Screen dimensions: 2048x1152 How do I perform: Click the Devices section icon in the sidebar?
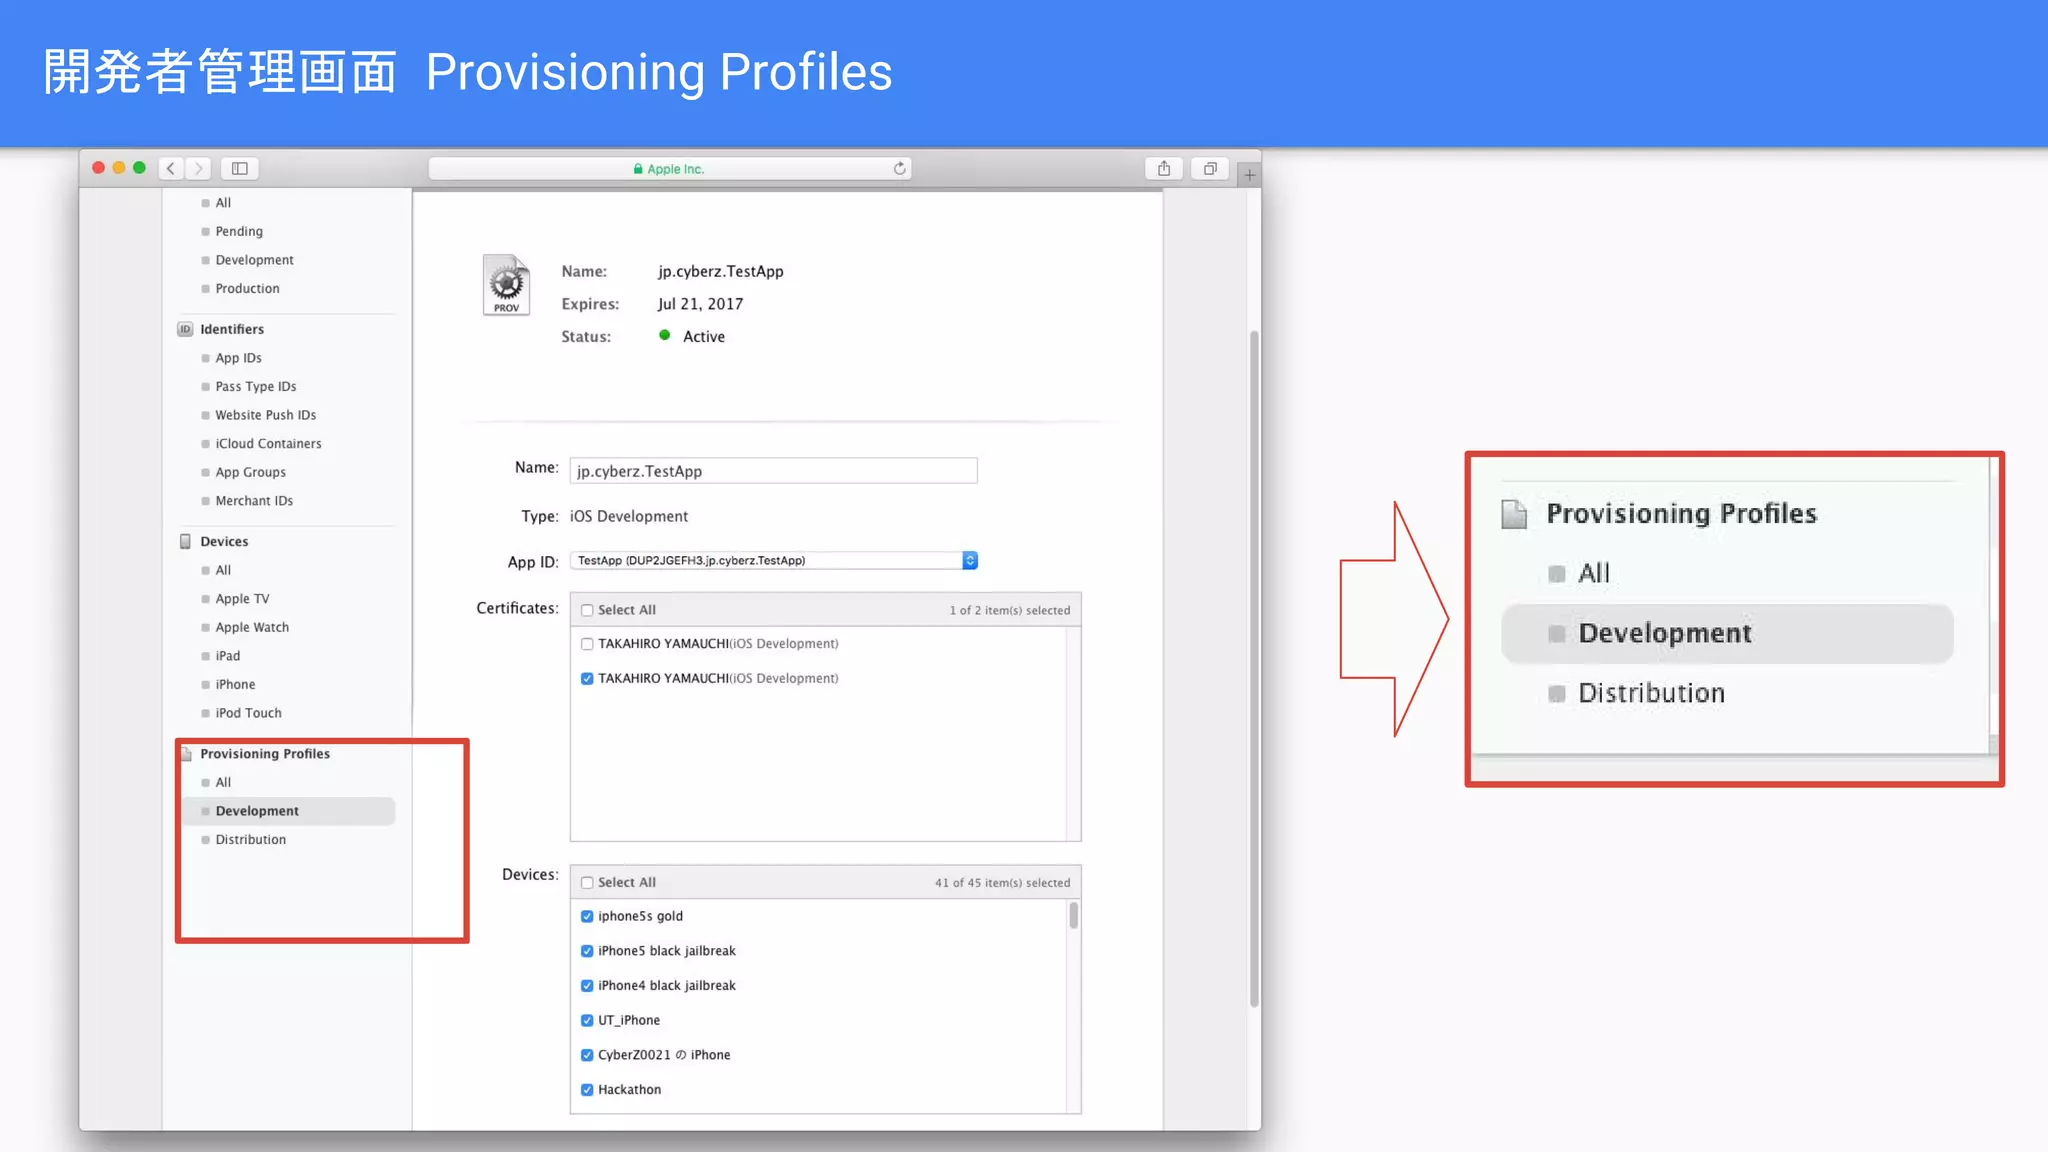pyautogui.click(x=185, y=541)
